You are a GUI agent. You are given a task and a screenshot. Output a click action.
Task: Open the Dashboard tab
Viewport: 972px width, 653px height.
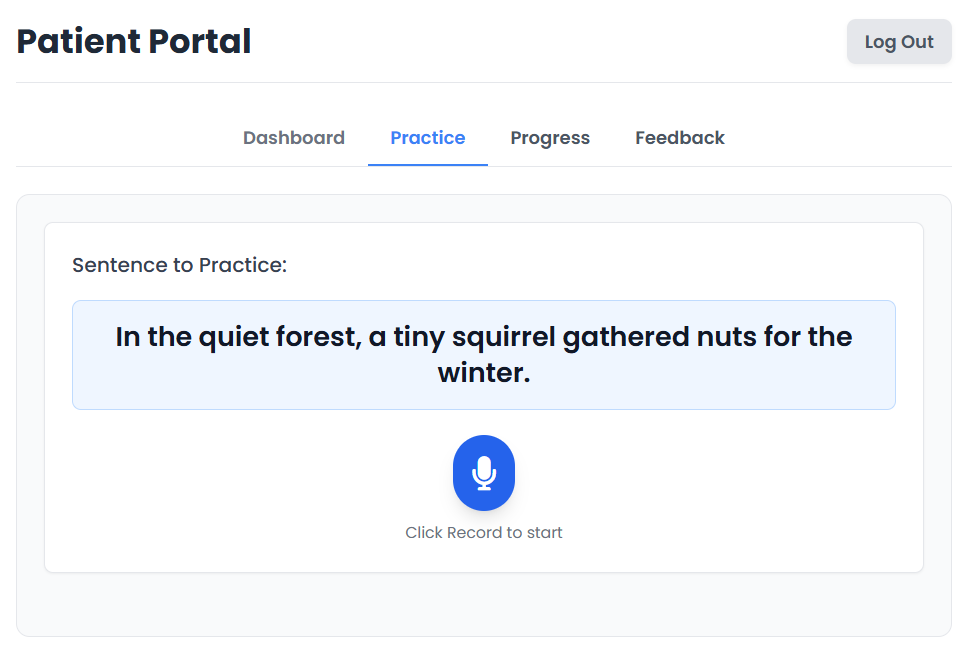(294, 138)
